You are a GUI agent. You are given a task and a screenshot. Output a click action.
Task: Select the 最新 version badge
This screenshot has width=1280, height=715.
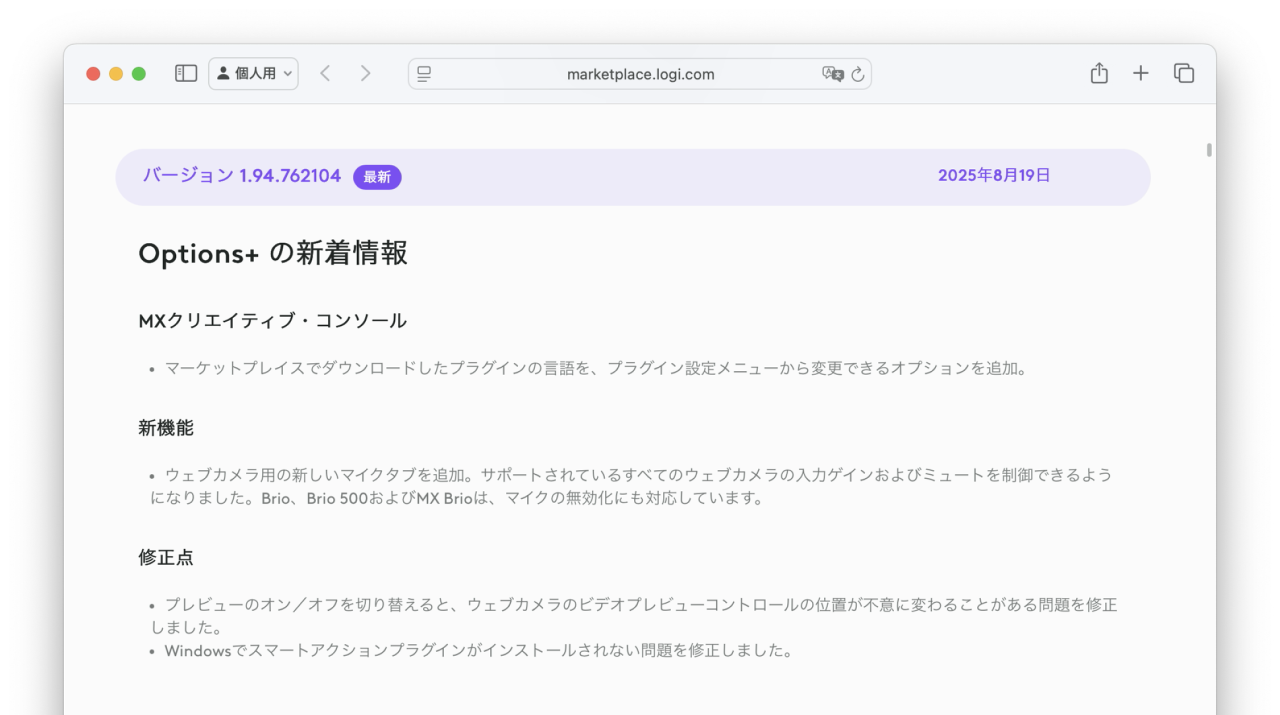[x=377, y=176]
